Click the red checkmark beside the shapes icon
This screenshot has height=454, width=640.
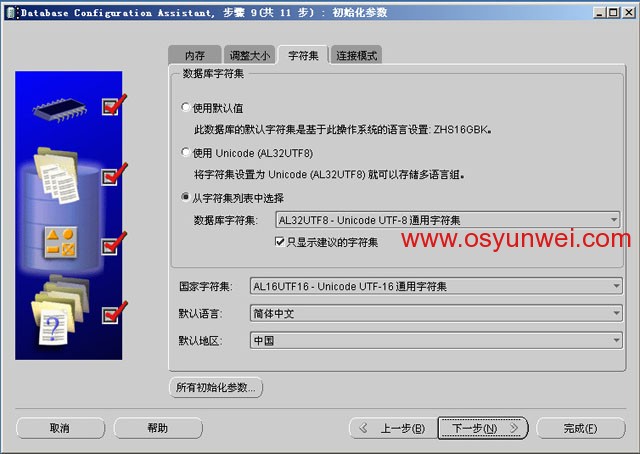[x=113, y=243]
